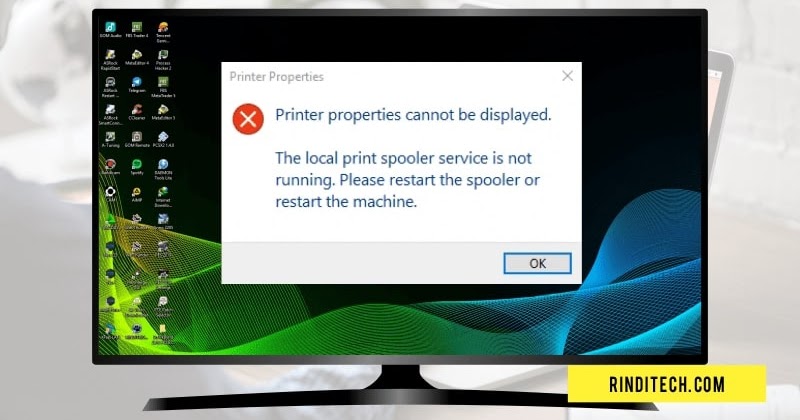Select the GOM Remote desktop icon
Screen dimensions: 800x420
pyautogui.click(x=137, y=139)
